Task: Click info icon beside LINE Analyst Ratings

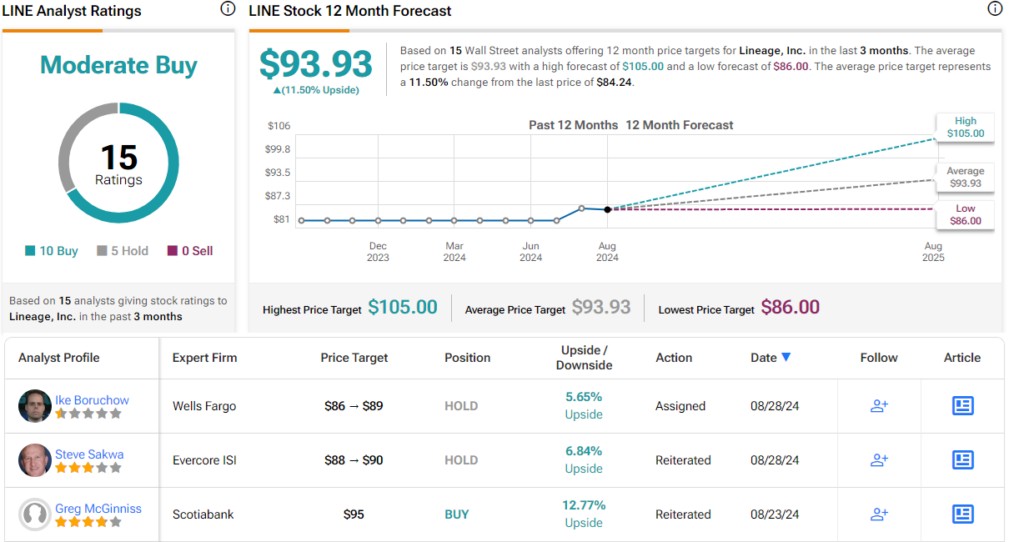Action: (228, 10)
